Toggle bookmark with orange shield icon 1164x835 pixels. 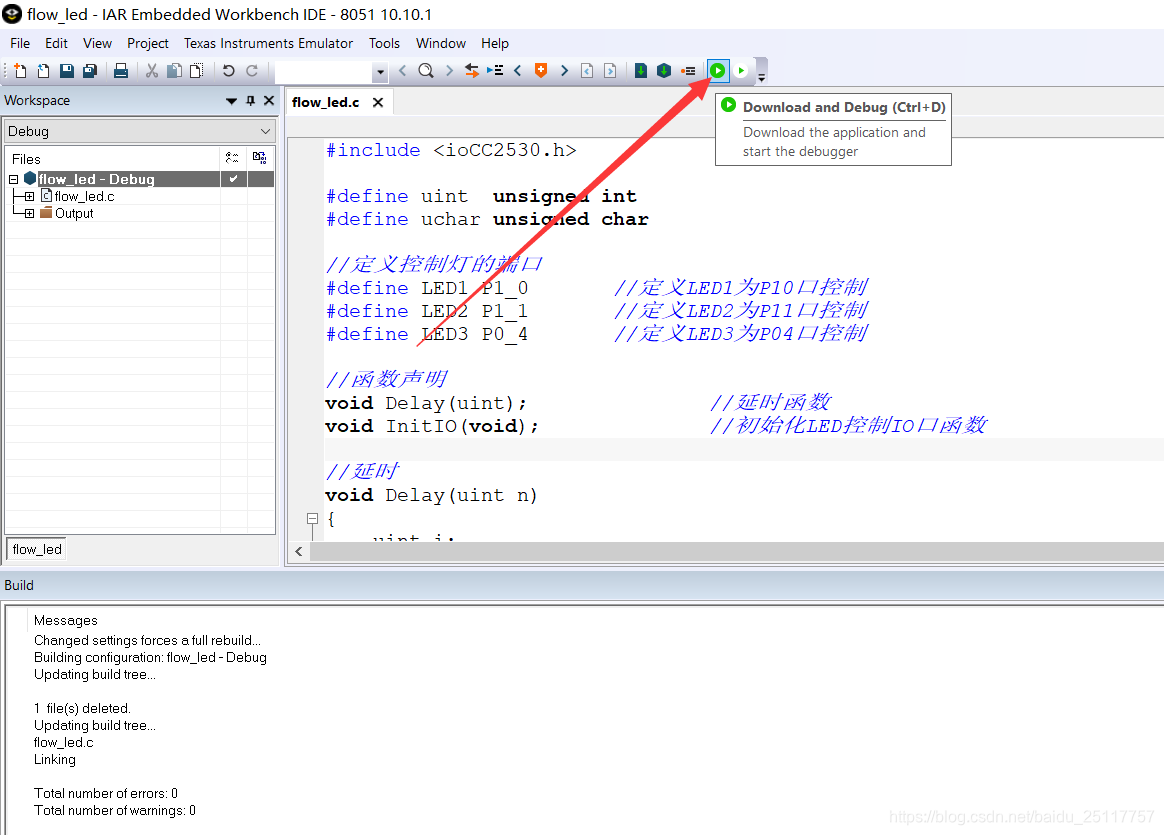(x=541, y=71)
